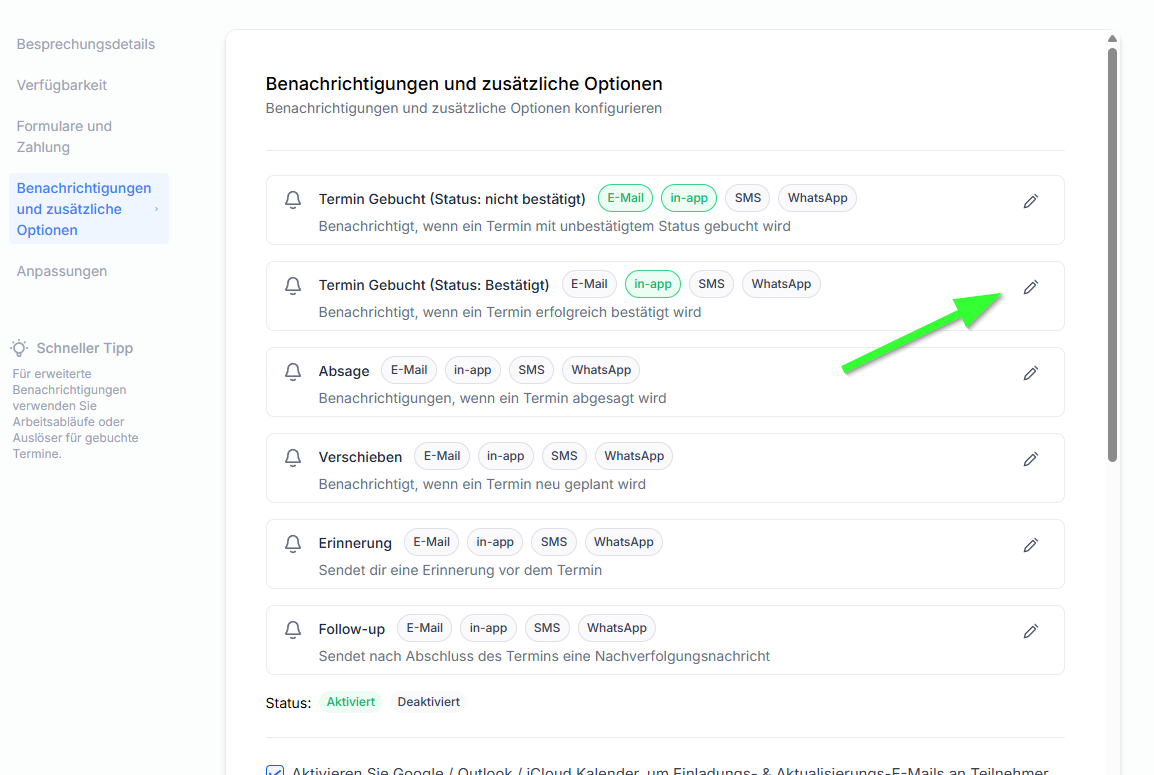Go to Verfügbarkeit section
The image size is (1154, 775).
click(61, 85)
